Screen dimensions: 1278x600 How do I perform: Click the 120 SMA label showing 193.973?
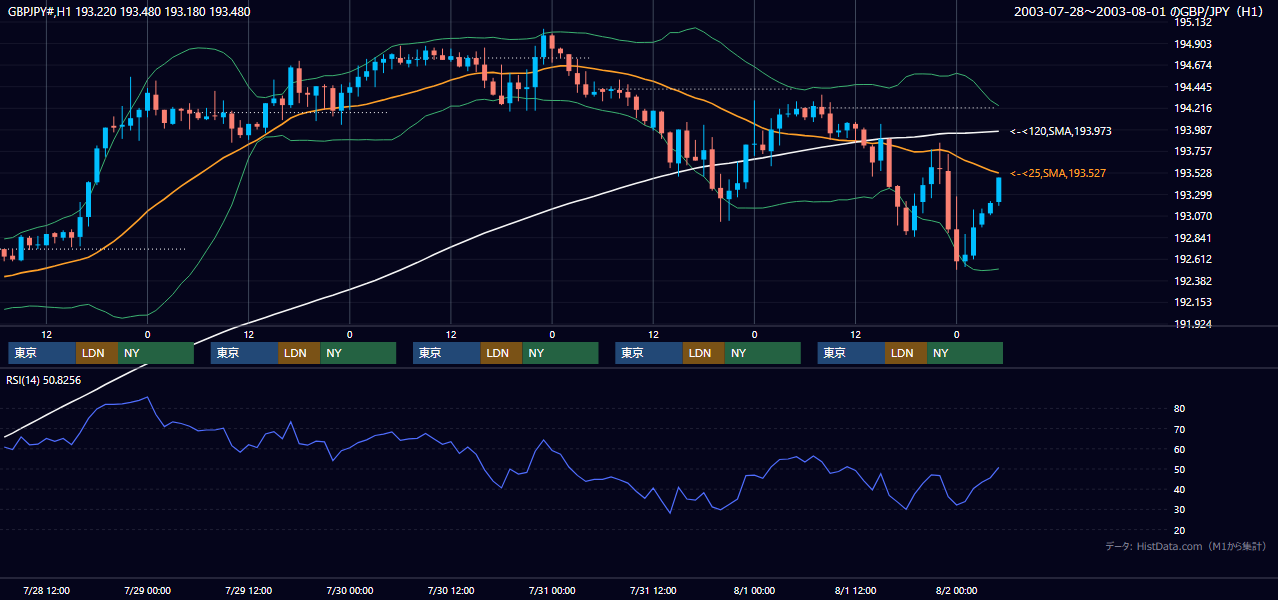(x=1061, y=131)
